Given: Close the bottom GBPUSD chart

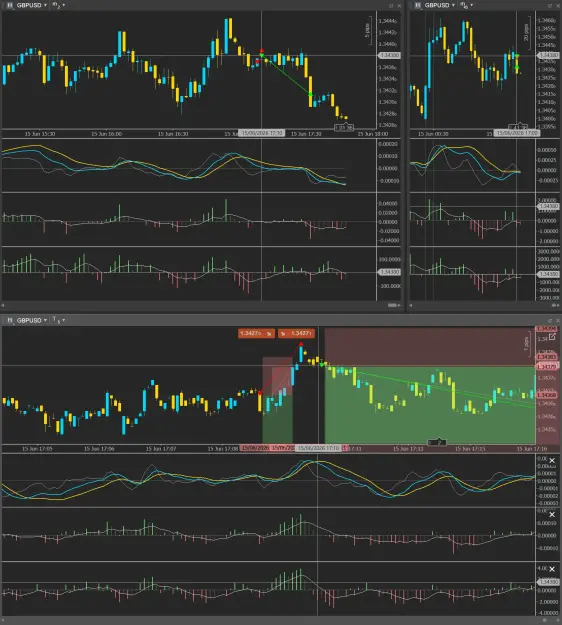Looking at the screenshot, I should [558, 320].
